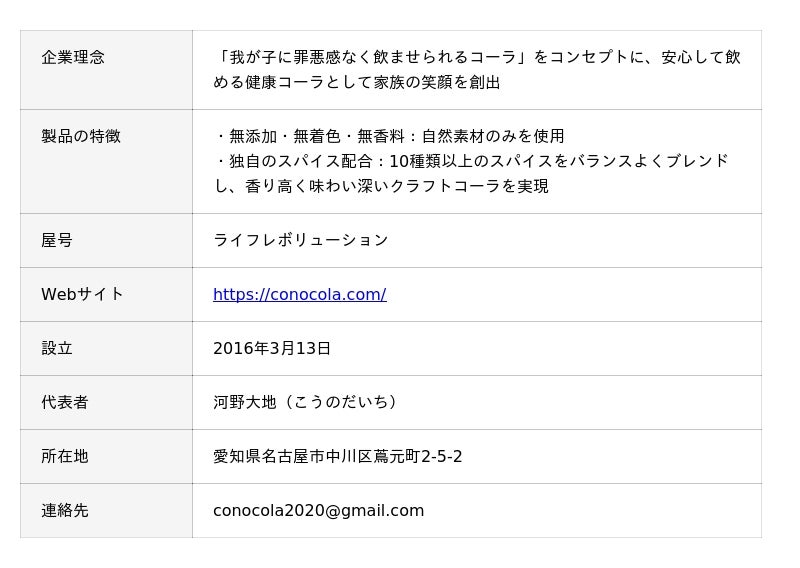
Task: Click the quoted 我が子に罪悪感なく concept line
Action: [477, 57]
